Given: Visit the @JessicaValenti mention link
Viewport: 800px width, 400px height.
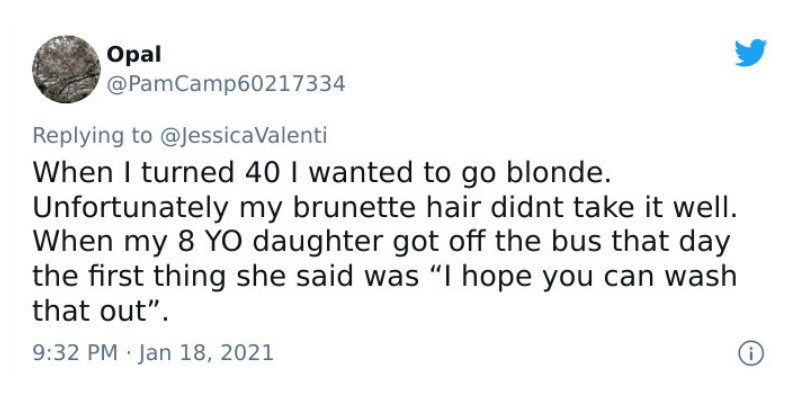Looking at the screenshot, I should tap(243, 136).
